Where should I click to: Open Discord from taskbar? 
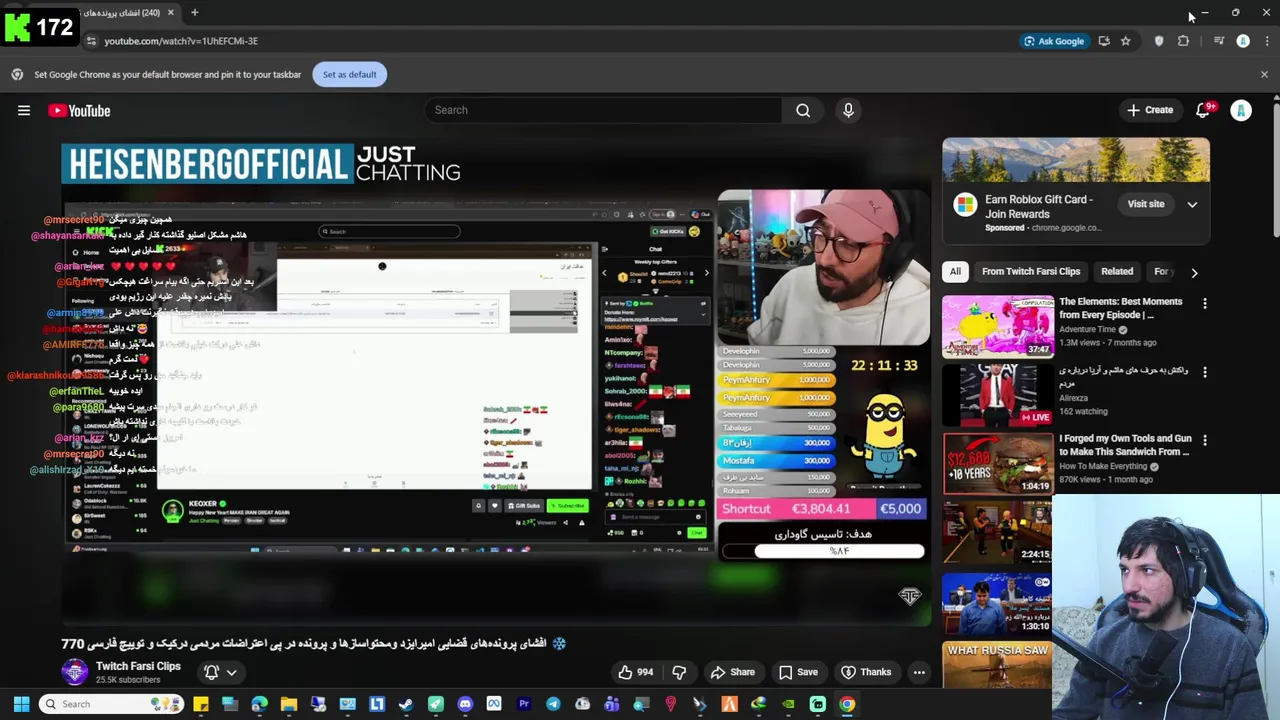pyautogui.click(x=465, y=704)
